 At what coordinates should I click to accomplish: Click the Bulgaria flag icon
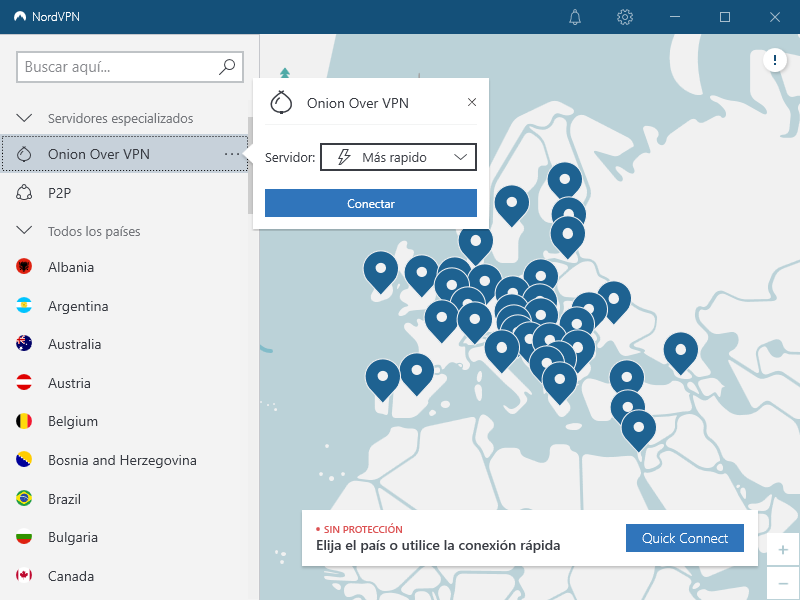tap(24, 537)
